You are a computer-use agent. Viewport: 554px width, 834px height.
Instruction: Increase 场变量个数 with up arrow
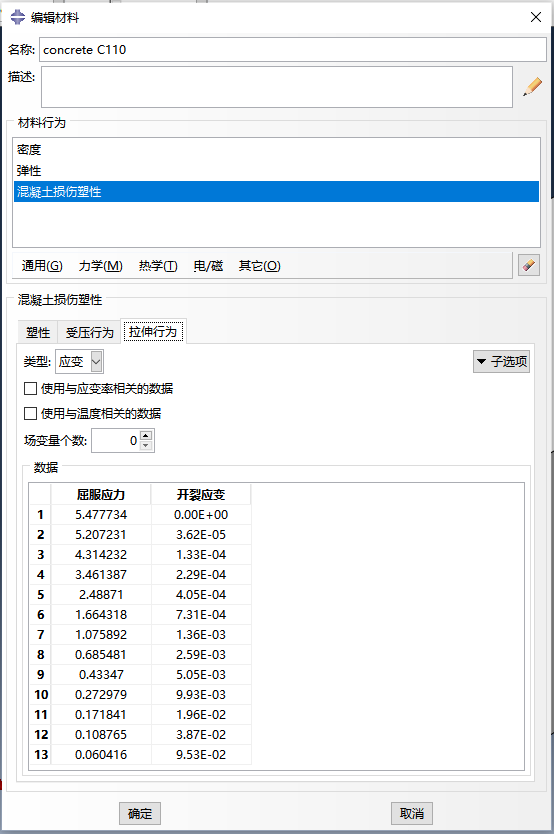[x=146, y=436]
